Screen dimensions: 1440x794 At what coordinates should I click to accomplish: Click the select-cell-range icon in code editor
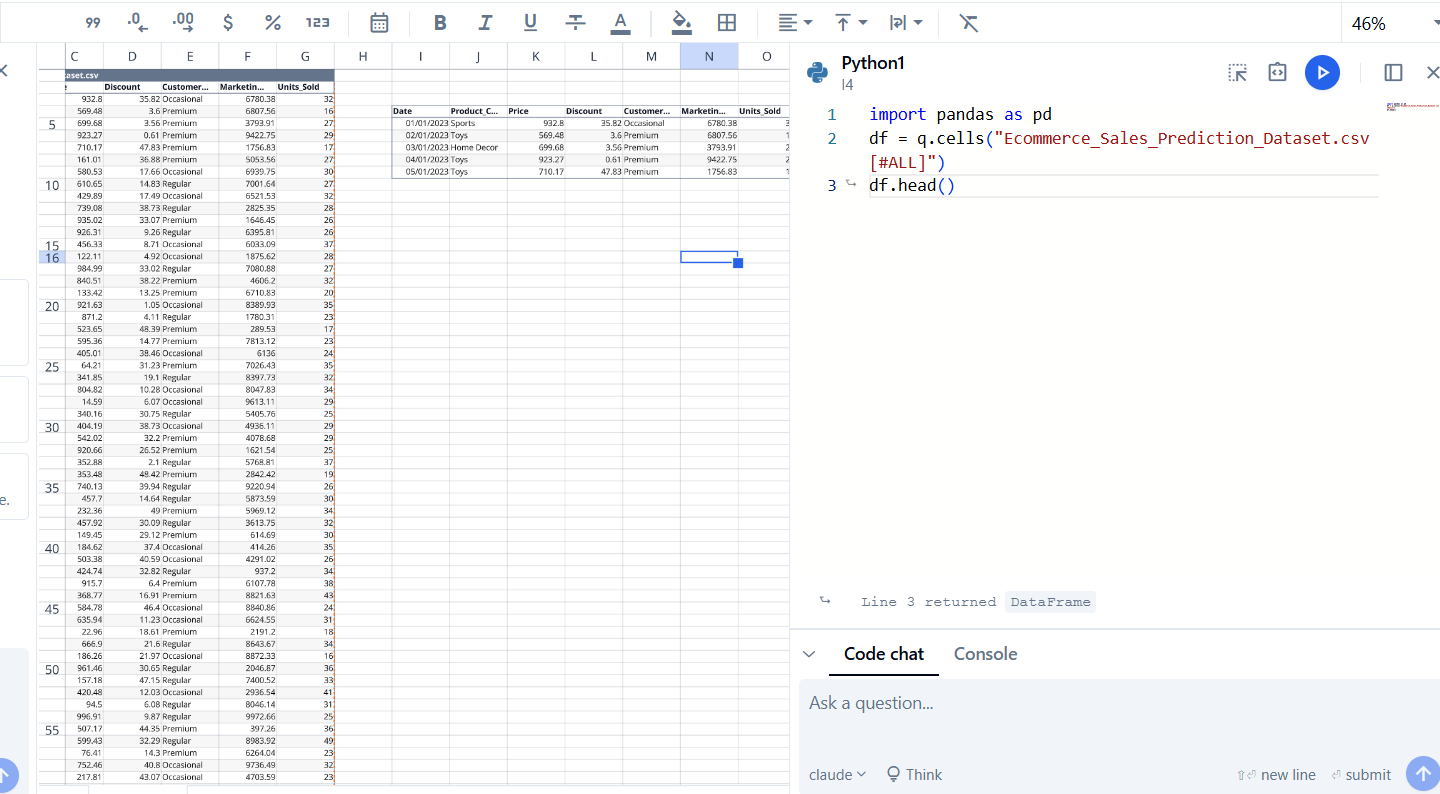[x=1238, y=72]
